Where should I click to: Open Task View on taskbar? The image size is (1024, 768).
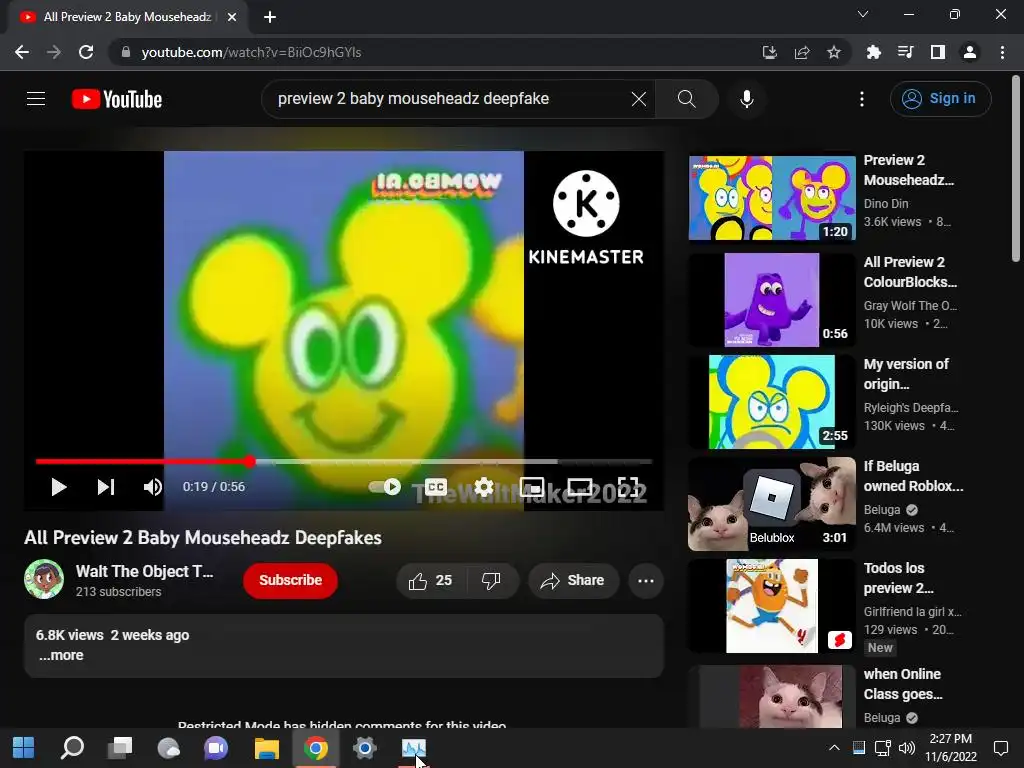[120, 748]
